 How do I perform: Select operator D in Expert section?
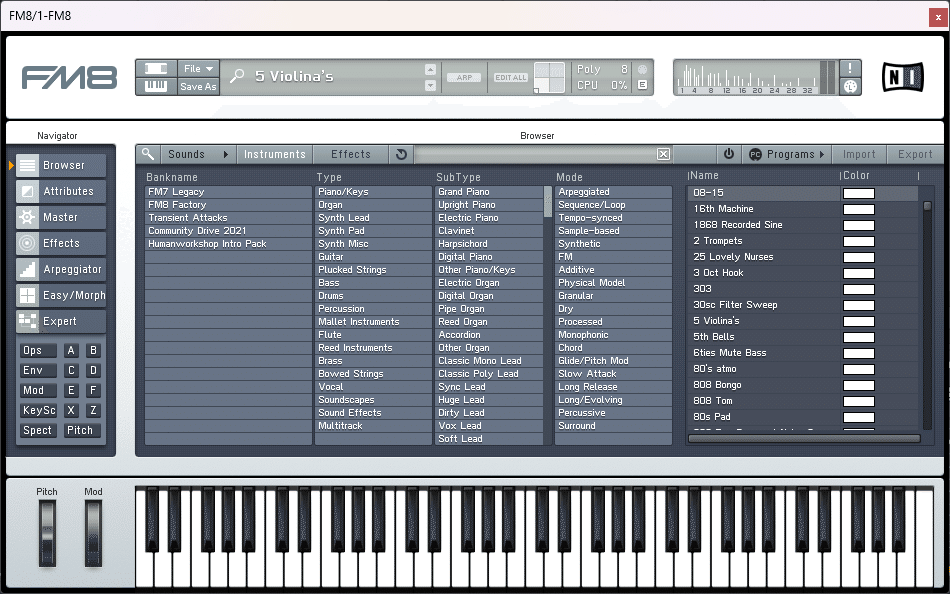pyautogui.click(x=93, y=370)
